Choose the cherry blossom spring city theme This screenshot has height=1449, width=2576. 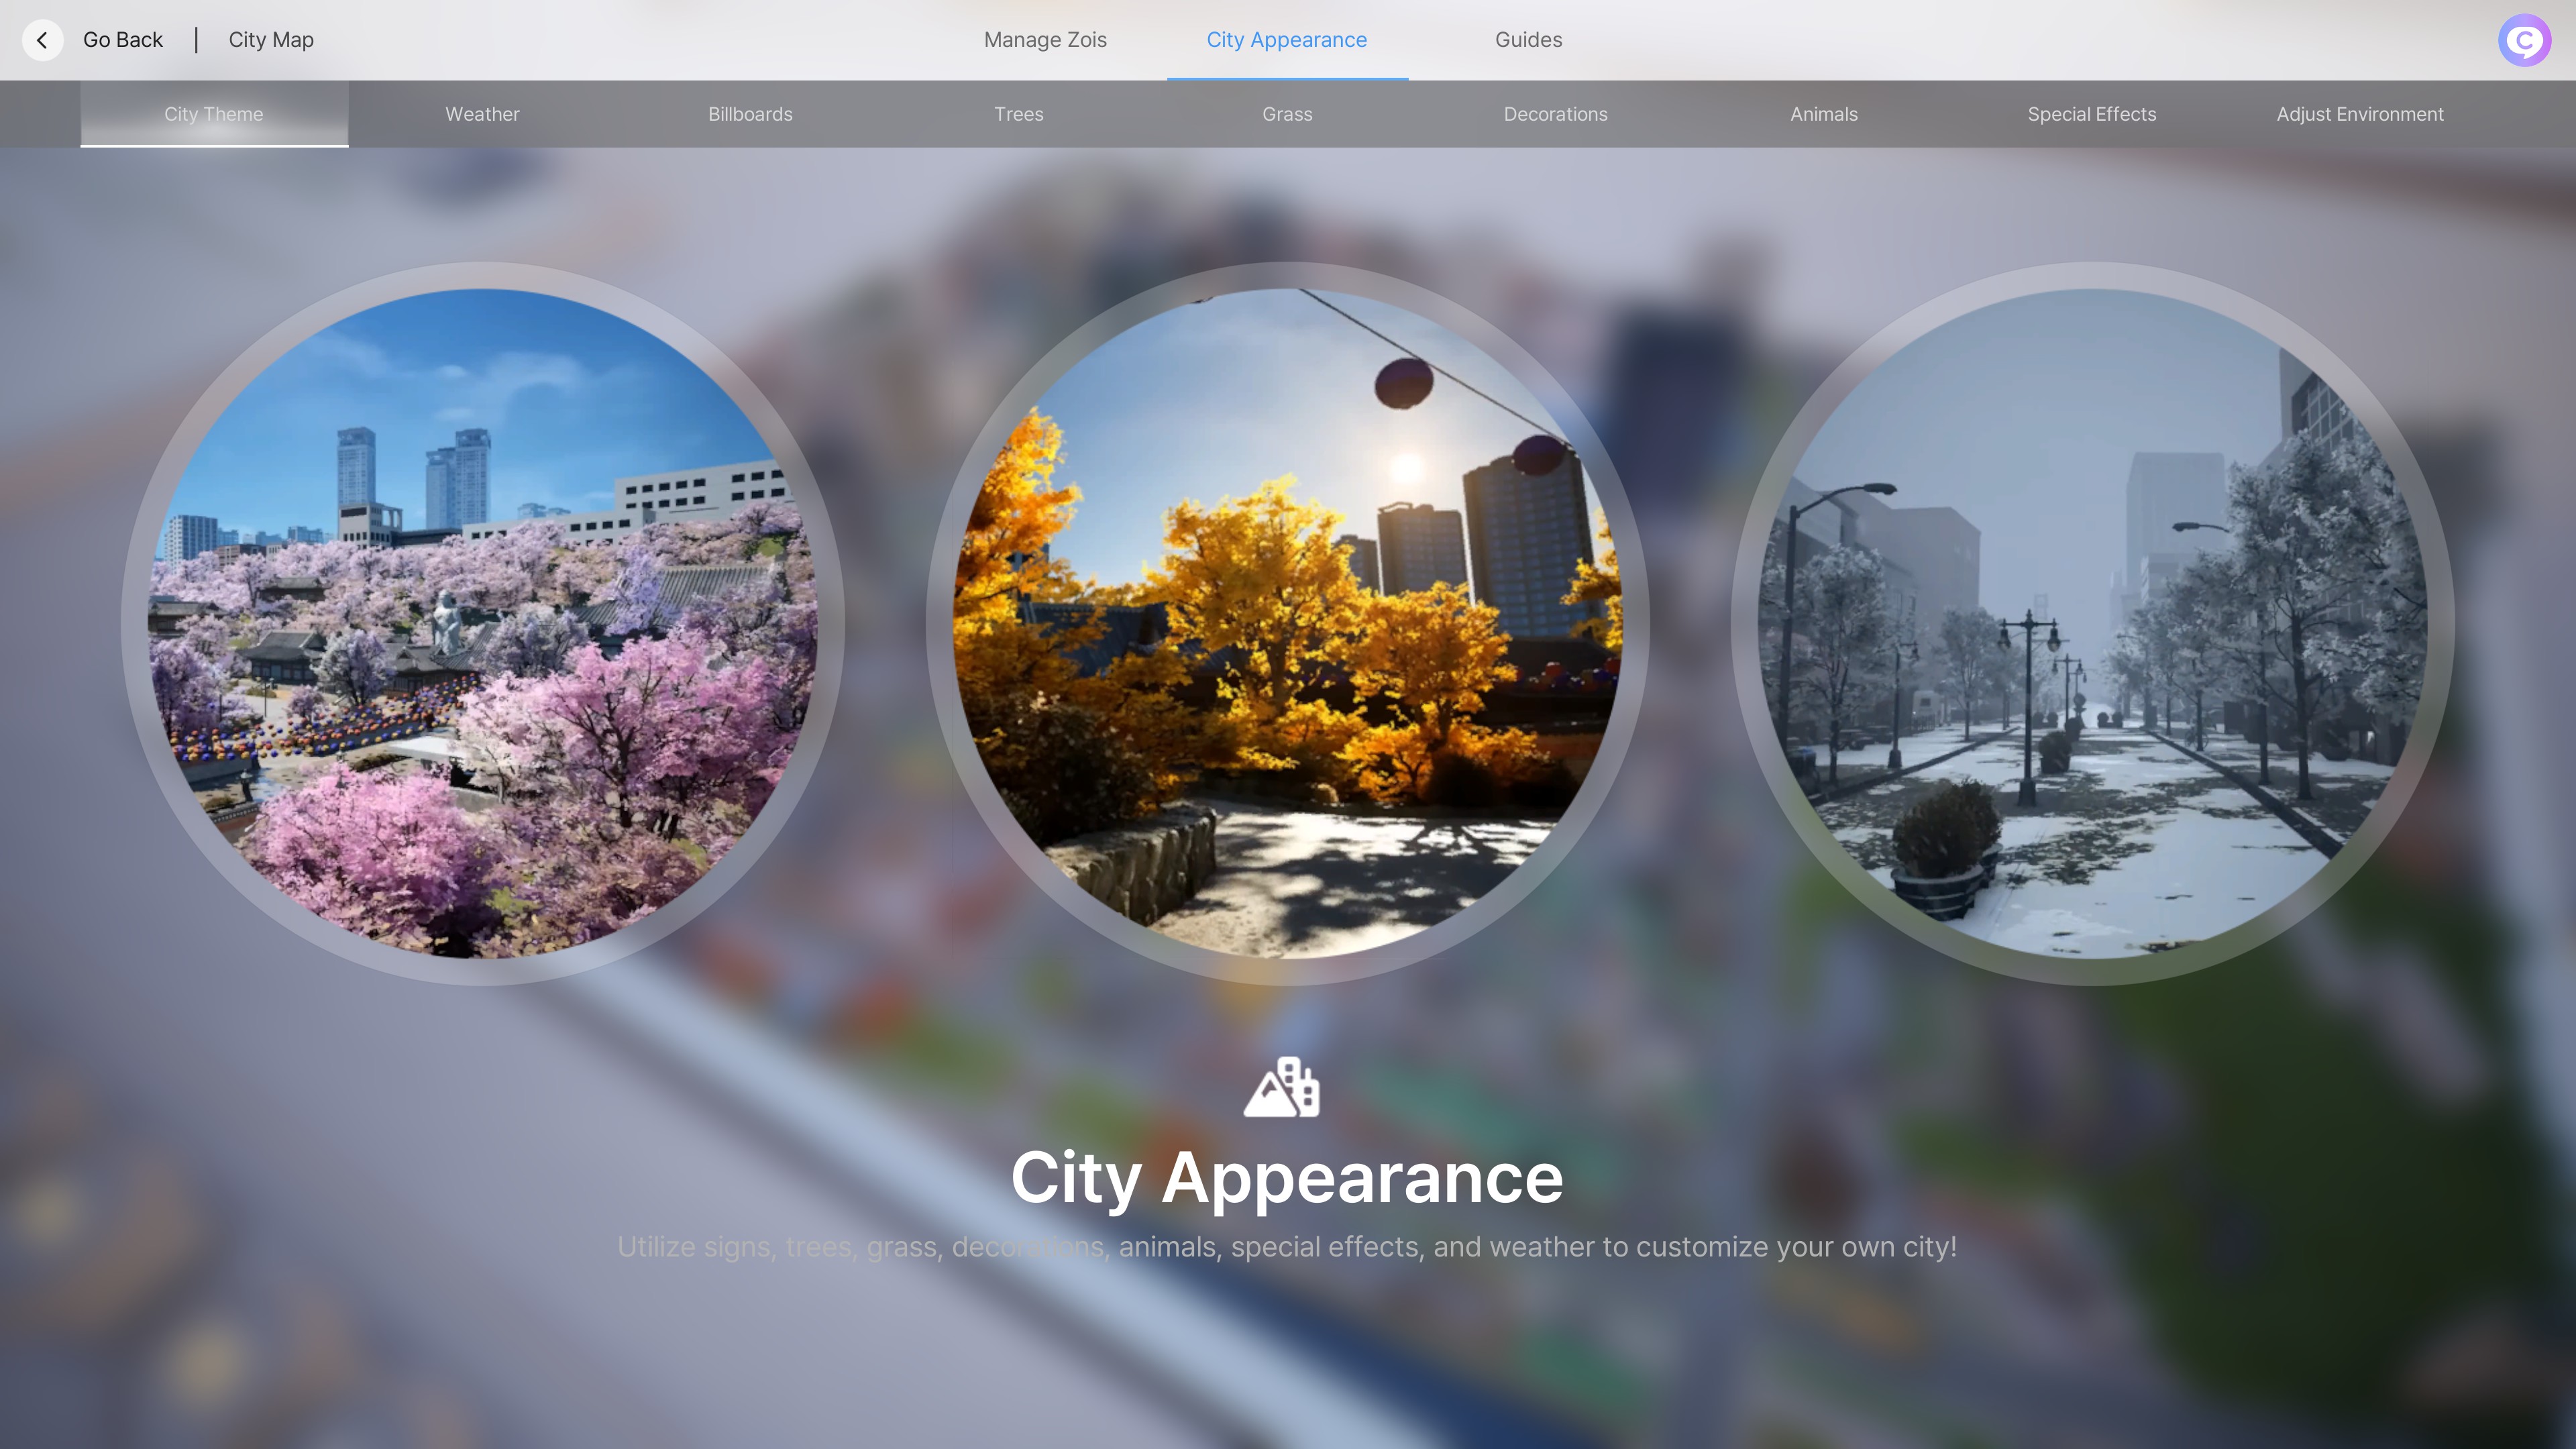point(482,623)
